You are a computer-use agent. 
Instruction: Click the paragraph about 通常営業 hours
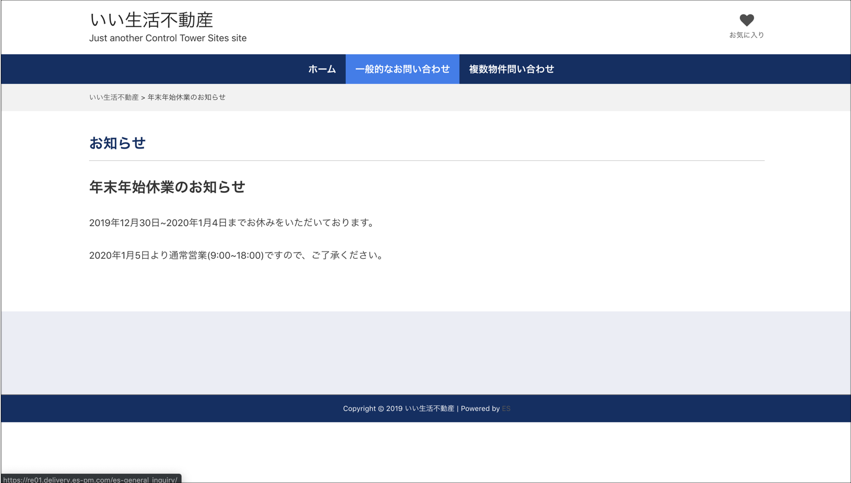pos(237,255)
